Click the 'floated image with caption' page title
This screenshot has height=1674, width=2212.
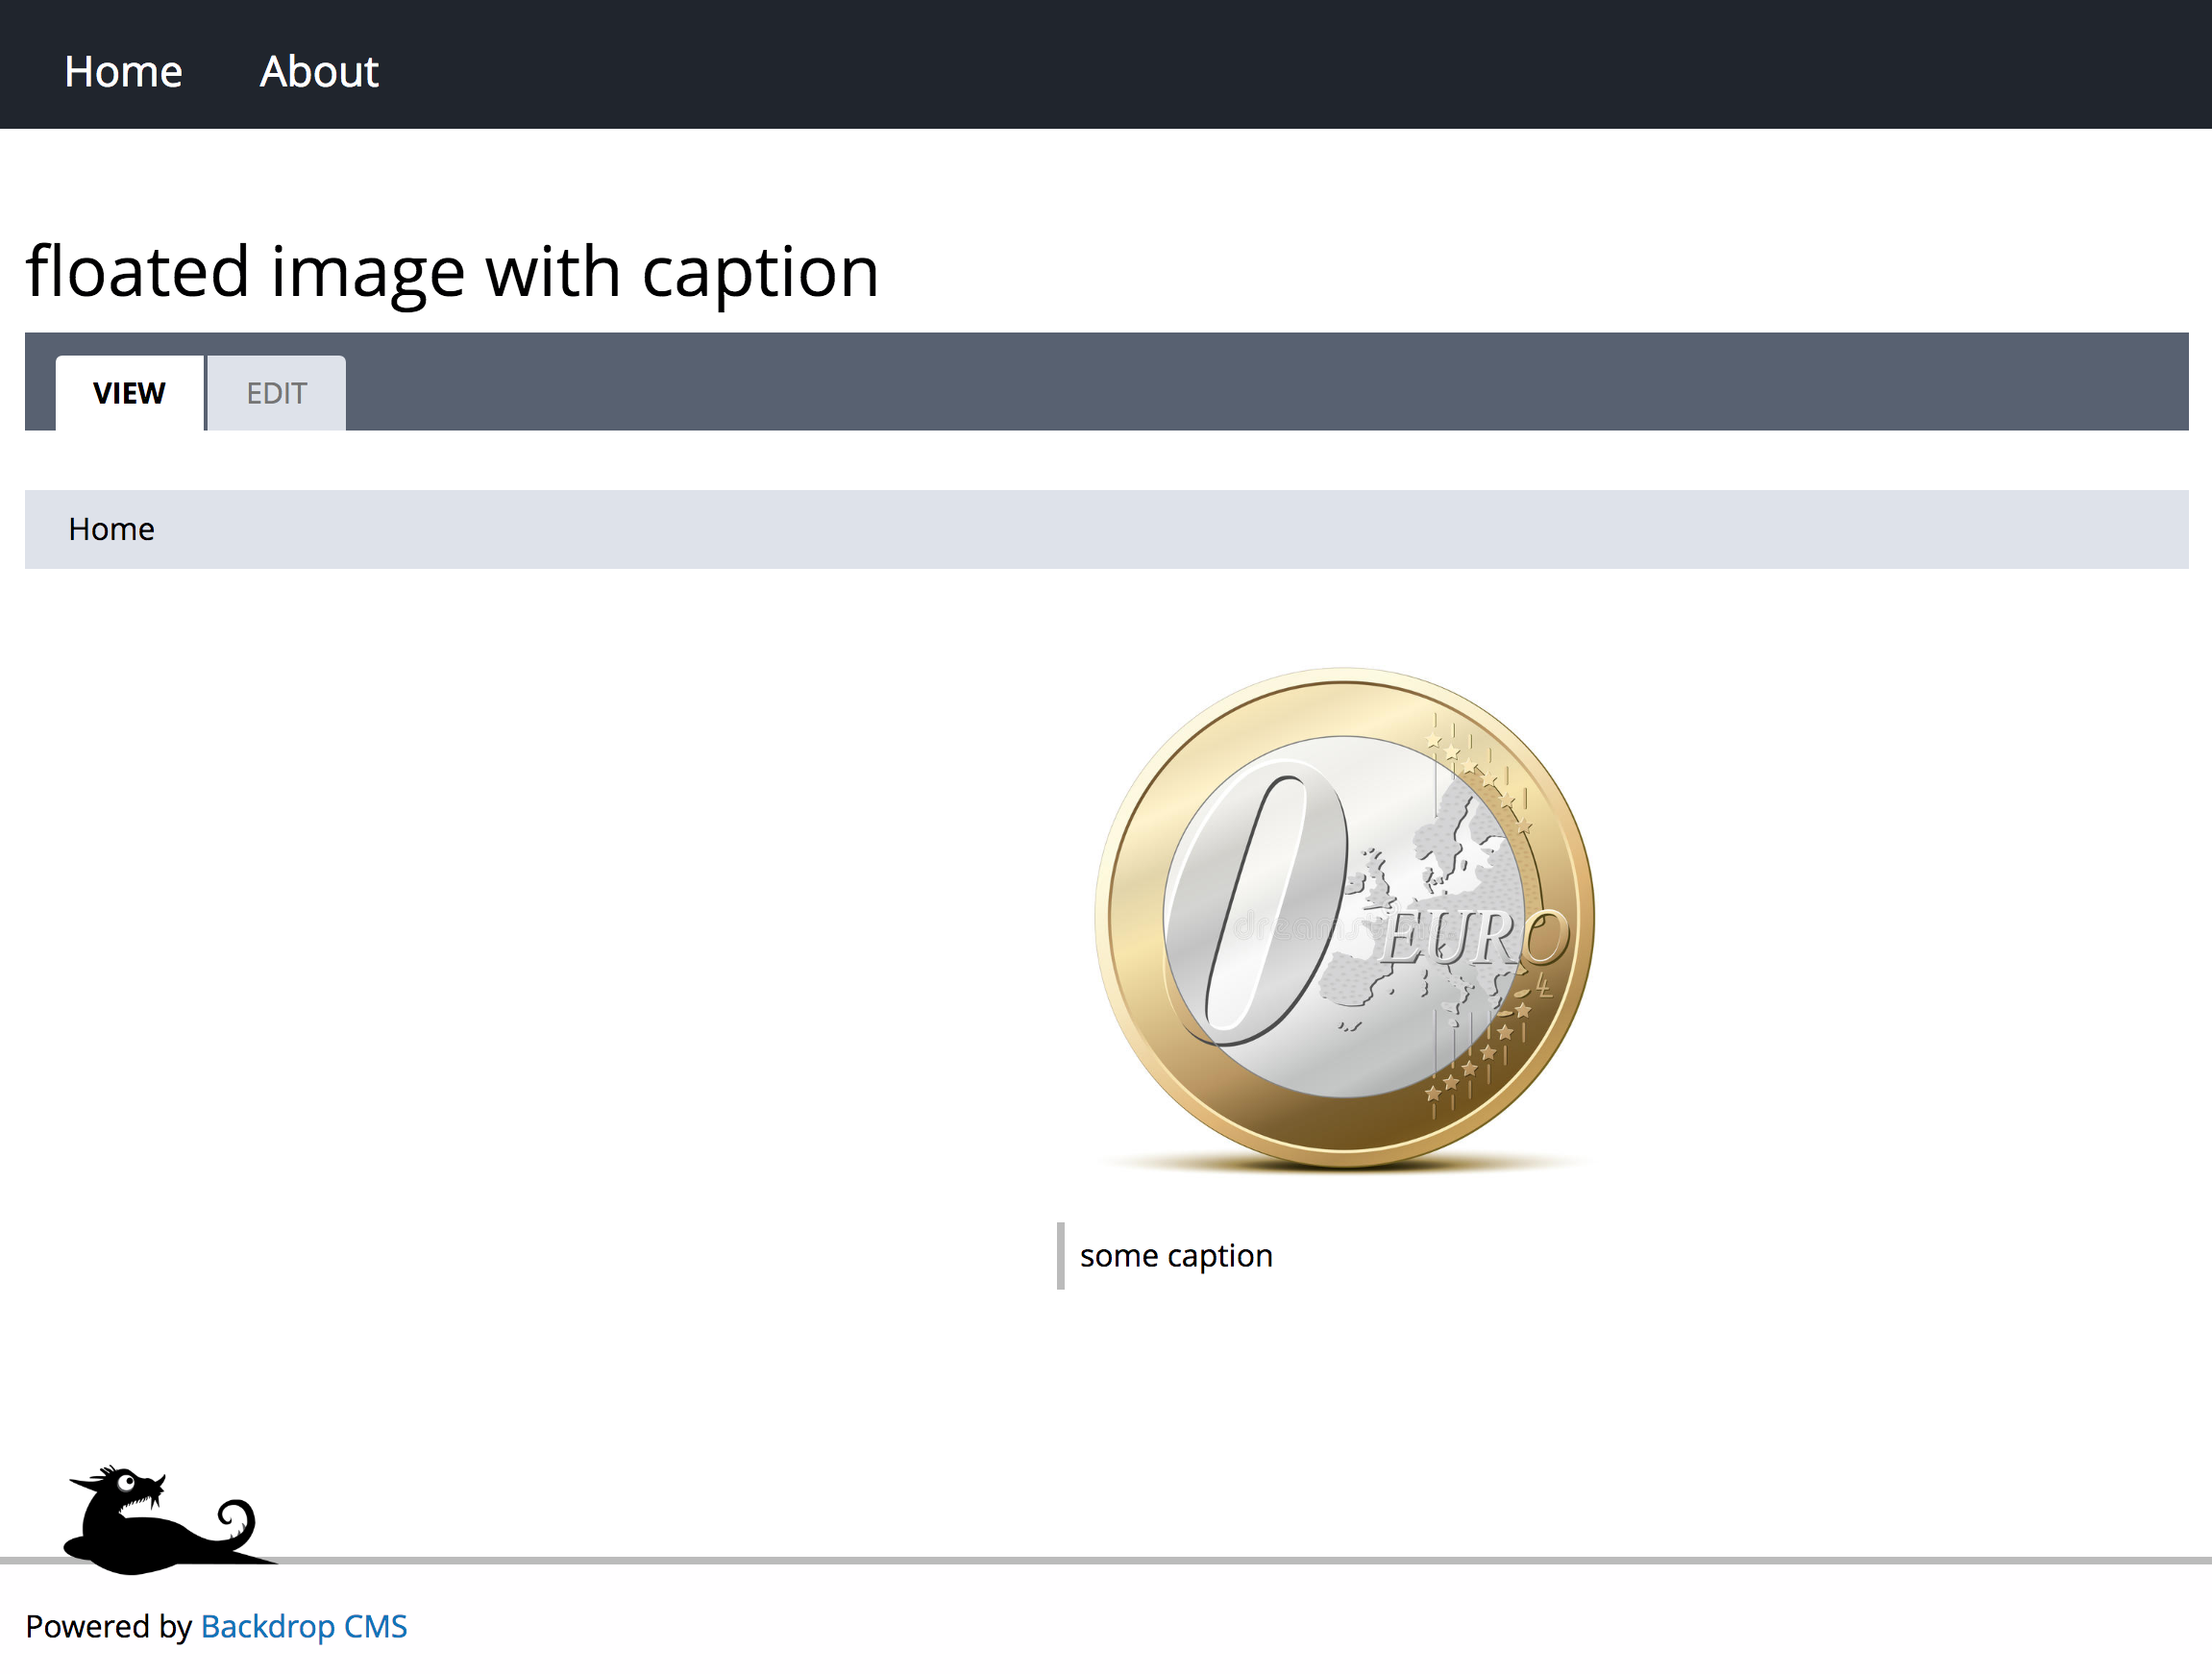452,272
